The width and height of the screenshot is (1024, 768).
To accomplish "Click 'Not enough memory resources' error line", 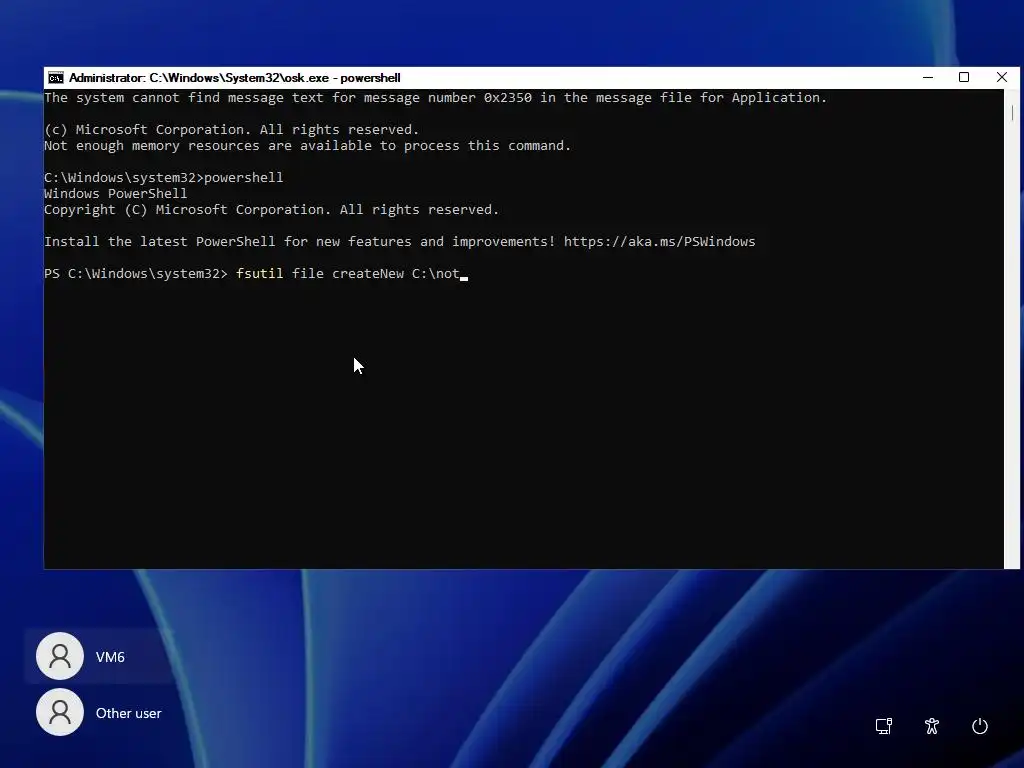I will 308,146.
